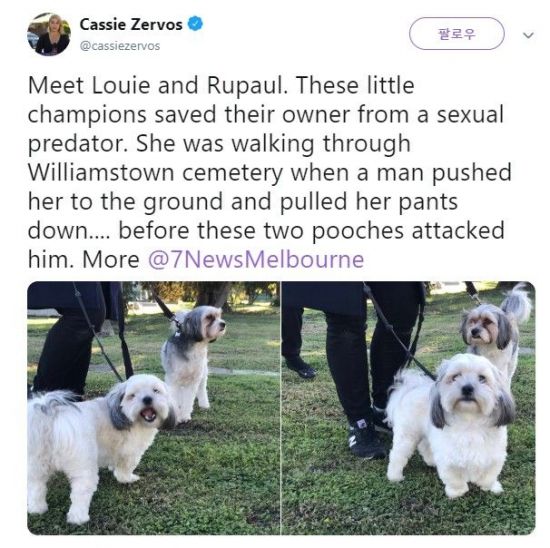Viewport: 550px width, 548px height.
Task: Open the left photo of the two dogs
Action: [x=154, y=408]
